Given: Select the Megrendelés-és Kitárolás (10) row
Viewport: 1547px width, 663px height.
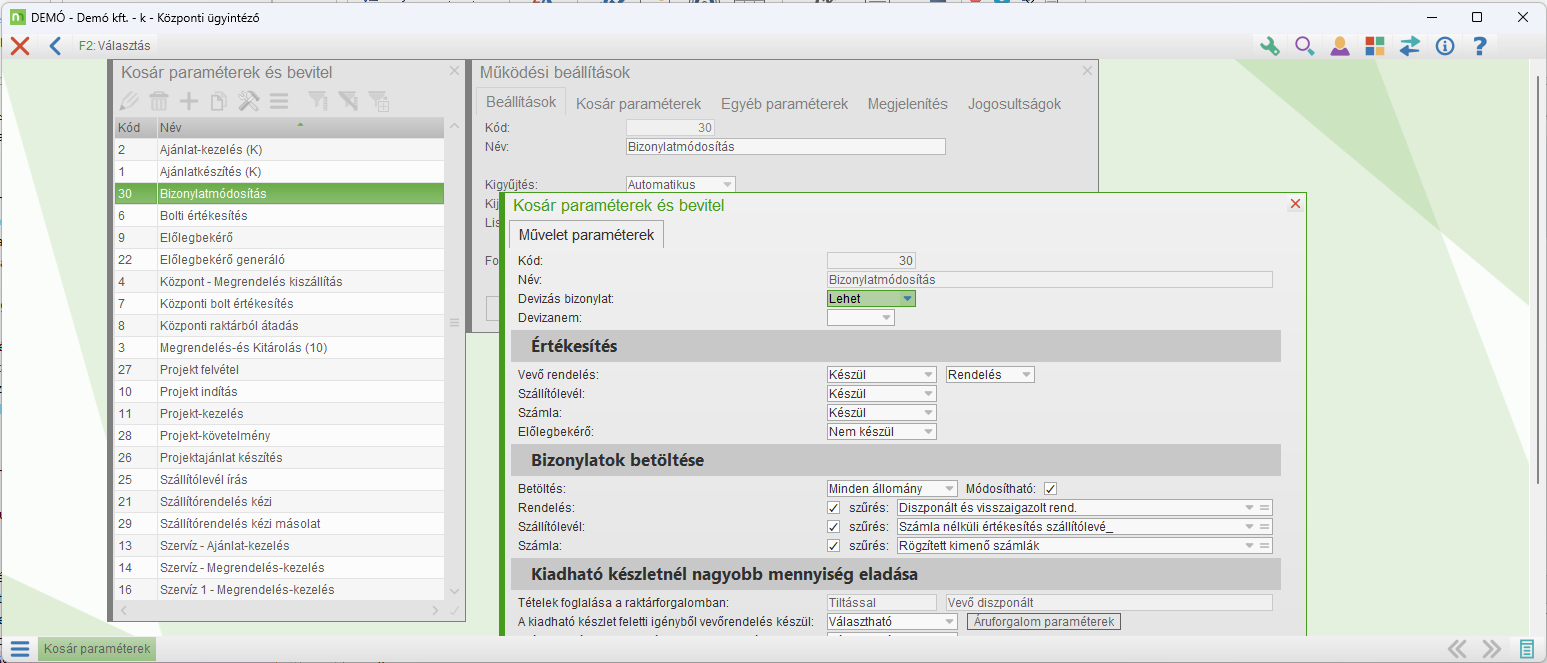Looking at the screenshot, I should pyautogui.click(x=279, y=347).
